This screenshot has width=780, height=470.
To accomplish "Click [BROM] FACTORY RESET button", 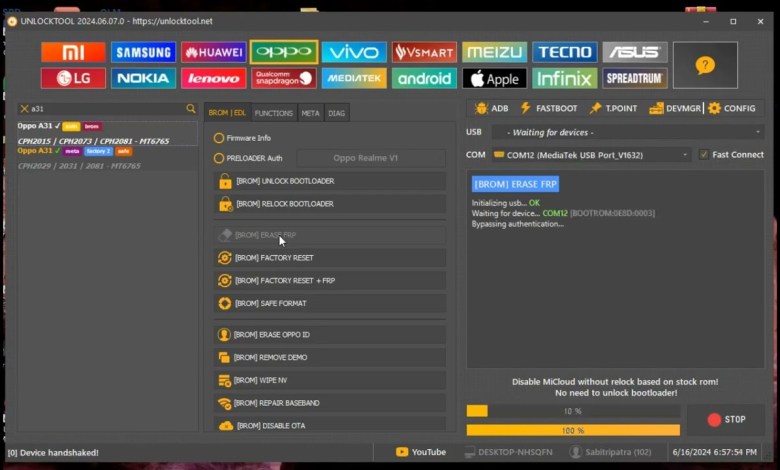I will [x=330, y=258].
